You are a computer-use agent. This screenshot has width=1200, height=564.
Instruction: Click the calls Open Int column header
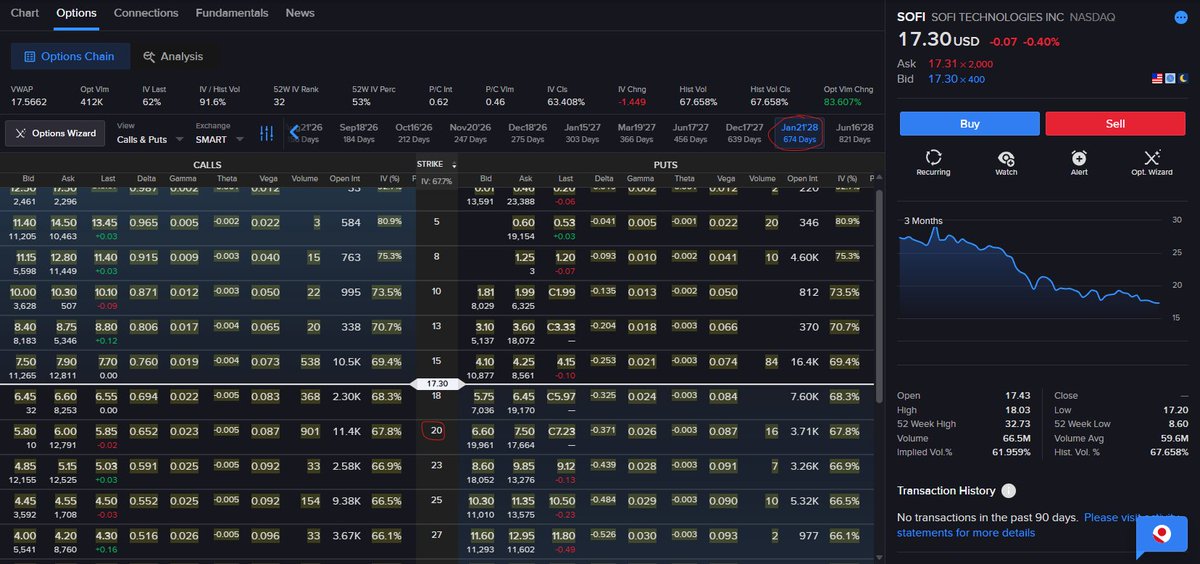coord(345,179)
